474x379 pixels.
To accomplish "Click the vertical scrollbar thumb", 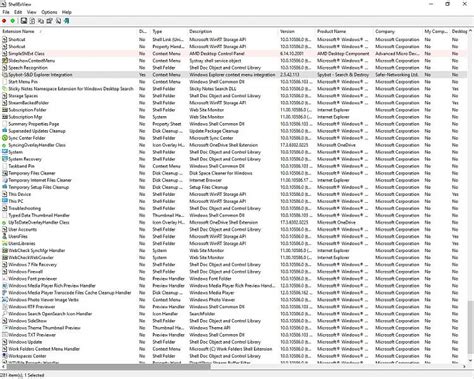I will (x=471, y=327).
